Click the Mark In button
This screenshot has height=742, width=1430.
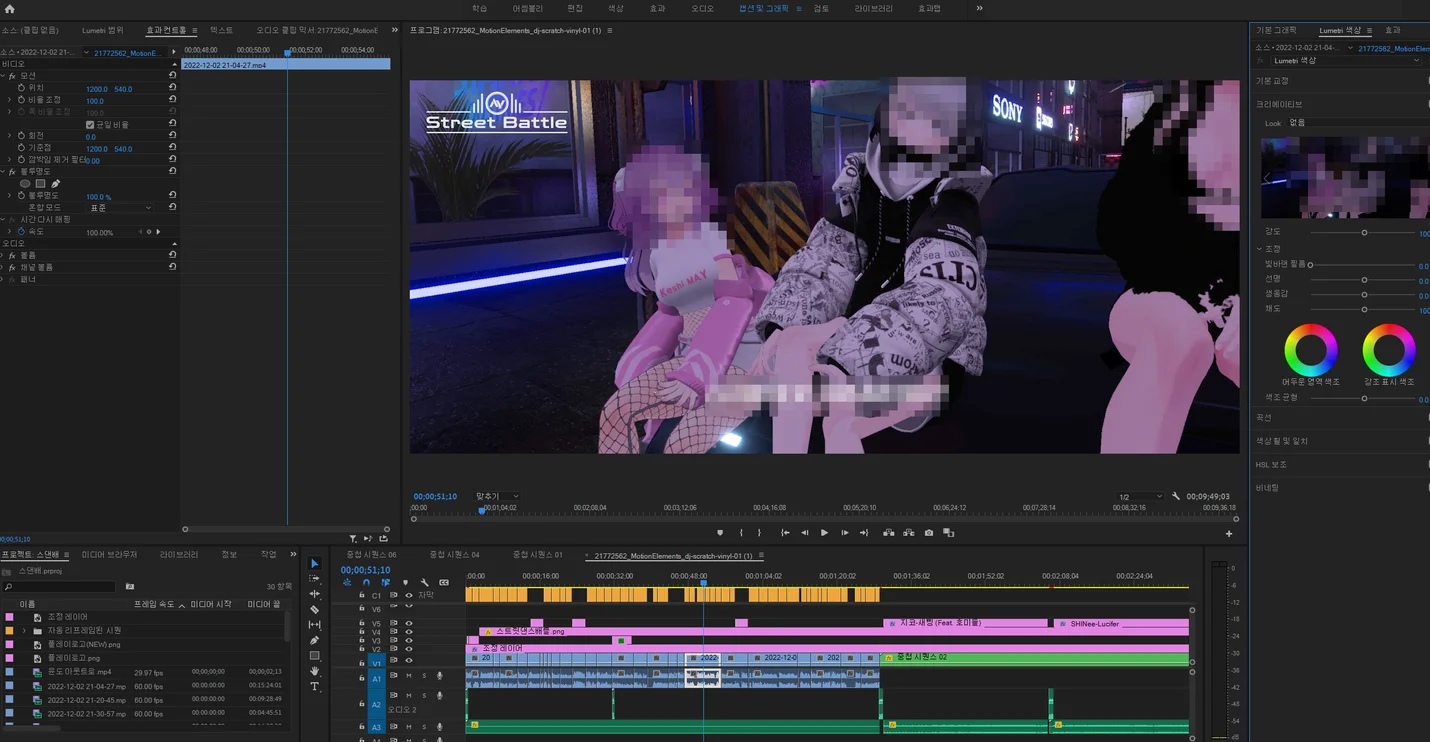pyautogui.click(x=741, y=533)
